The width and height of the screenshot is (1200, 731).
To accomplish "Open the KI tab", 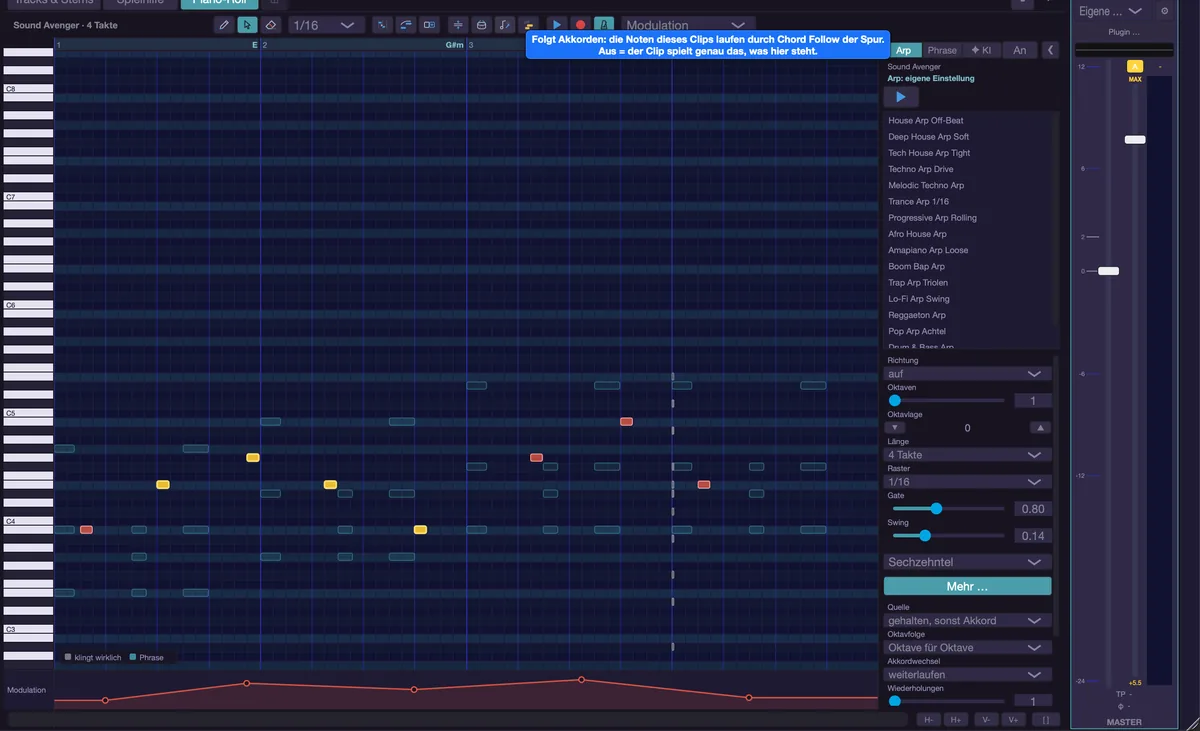I will [981, 50].
